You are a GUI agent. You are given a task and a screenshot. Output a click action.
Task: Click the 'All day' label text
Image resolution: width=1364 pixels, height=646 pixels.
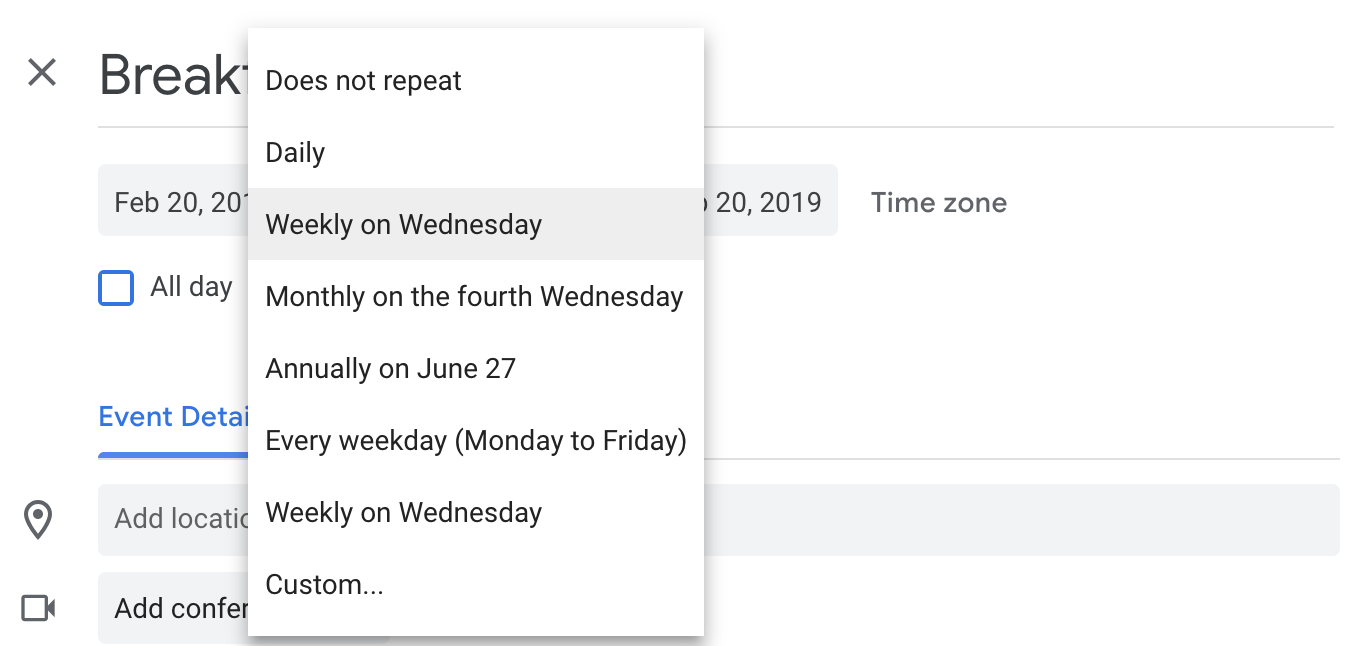pos(191,287)
